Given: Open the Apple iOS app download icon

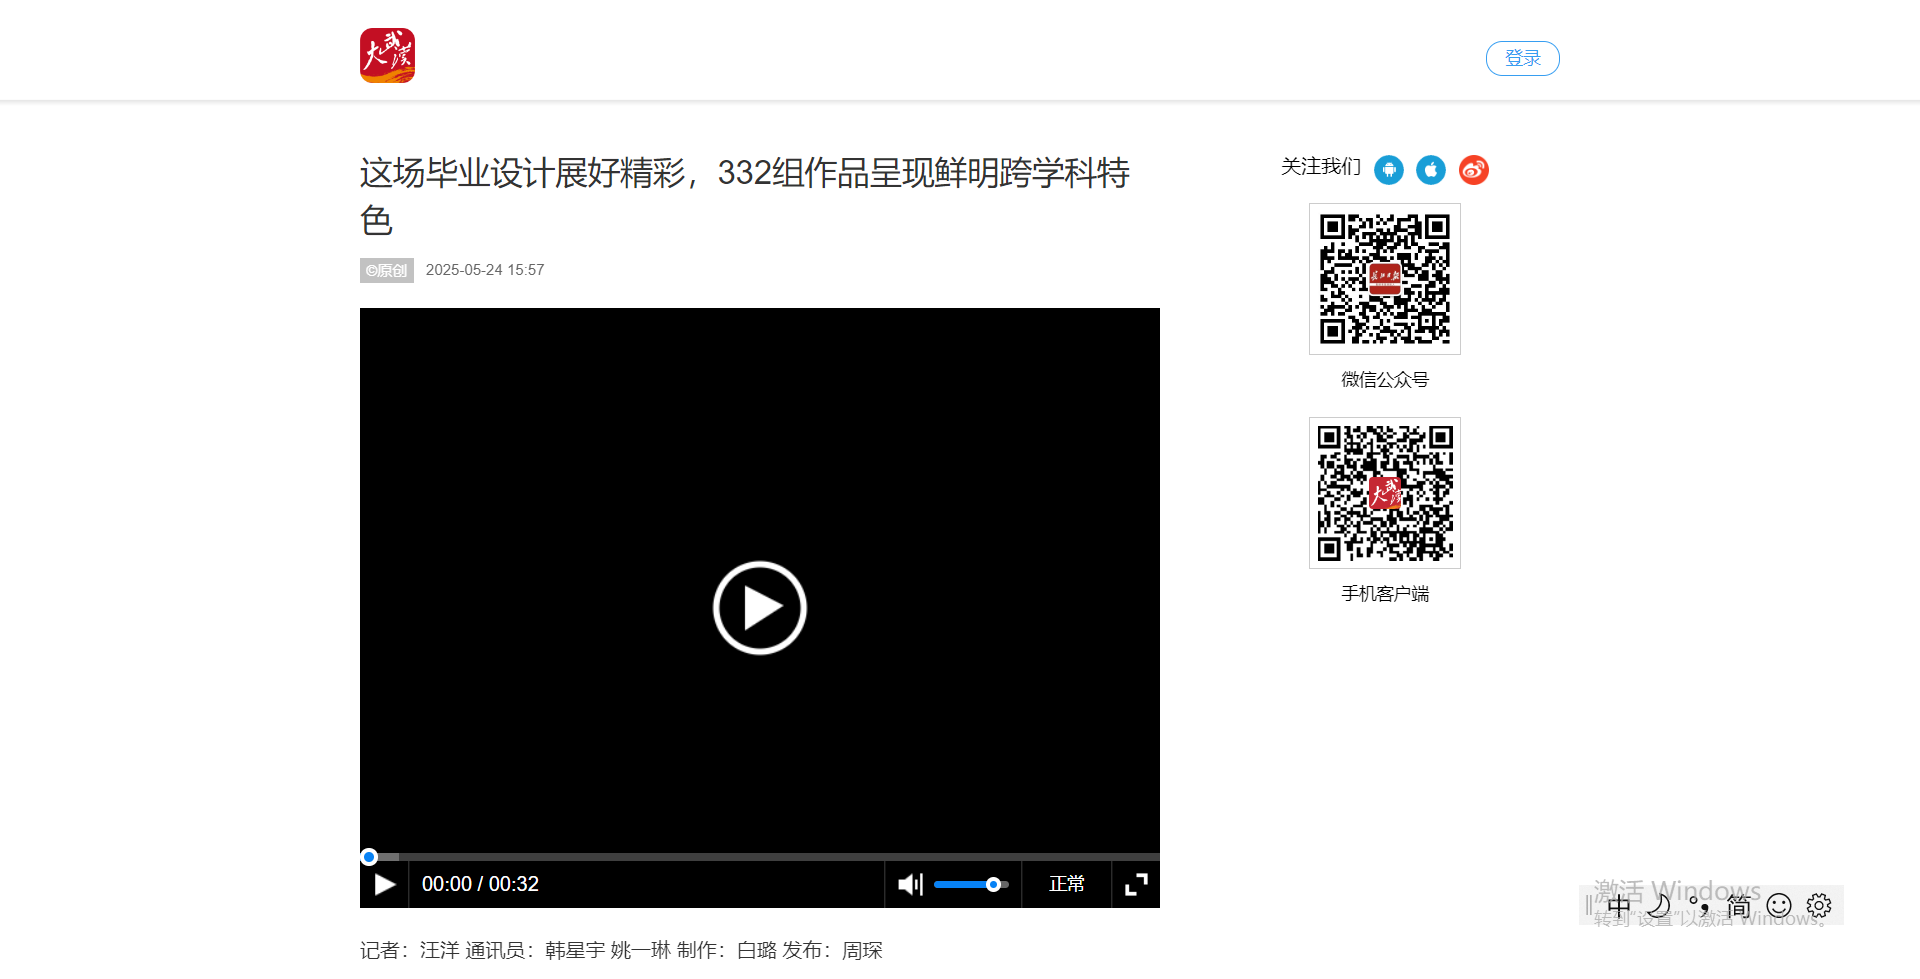Looking at the screenshot, I should pos(1431,170).
